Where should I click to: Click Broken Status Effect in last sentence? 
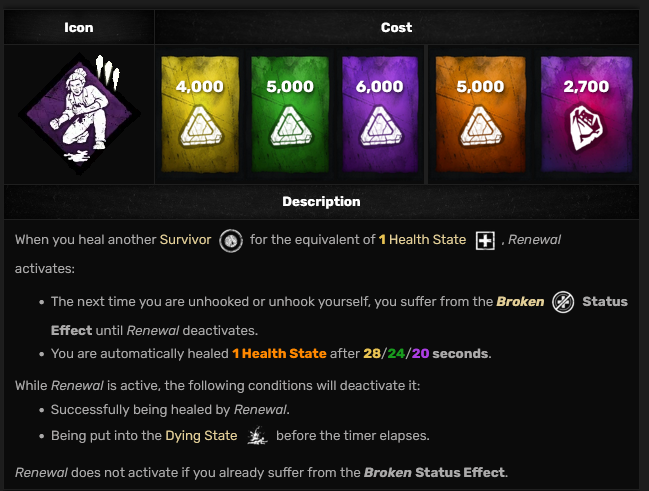pyautogui.click(x=435, y=472)
